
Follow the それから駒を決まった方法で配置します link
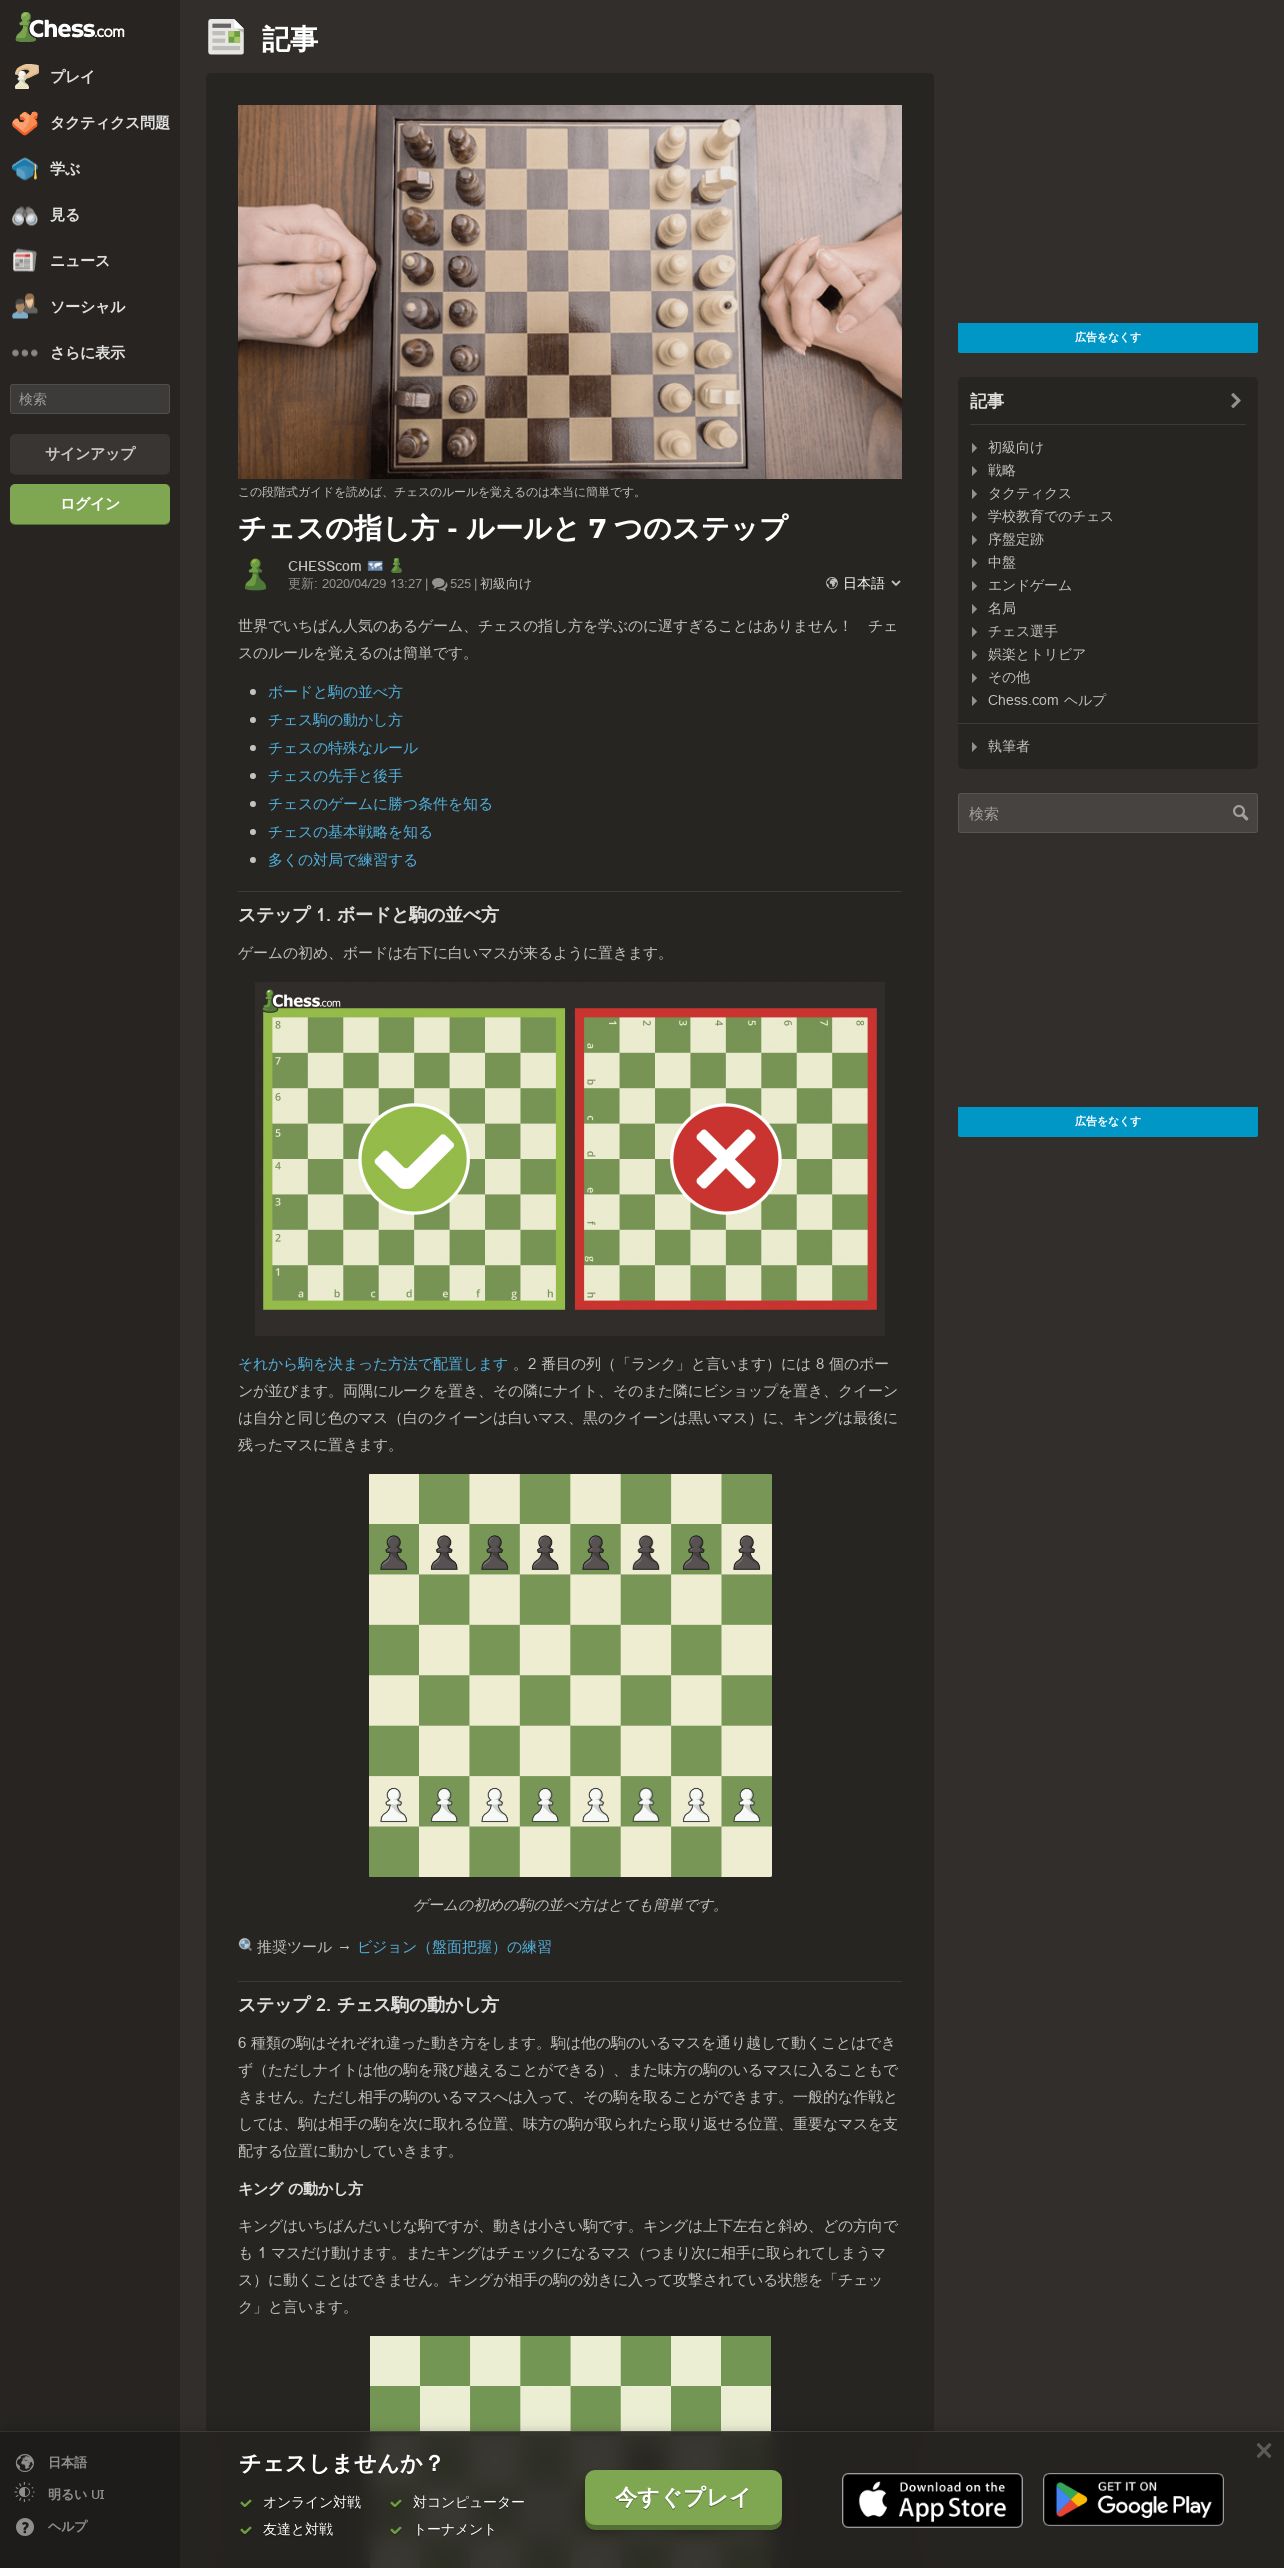(373, 1364)
